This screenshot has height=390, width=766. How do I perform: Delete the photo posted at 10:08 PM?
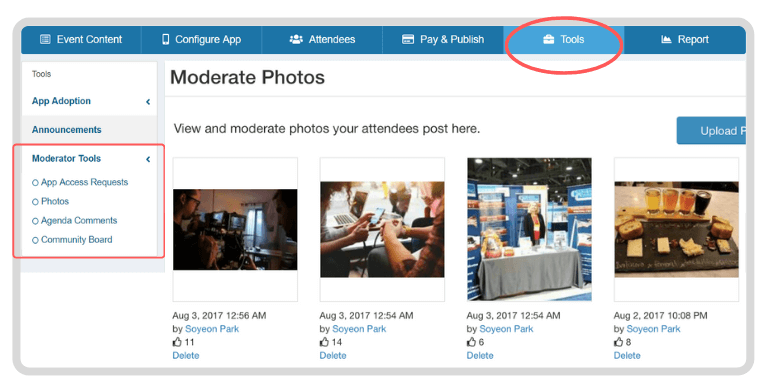[x=627, y=355]
